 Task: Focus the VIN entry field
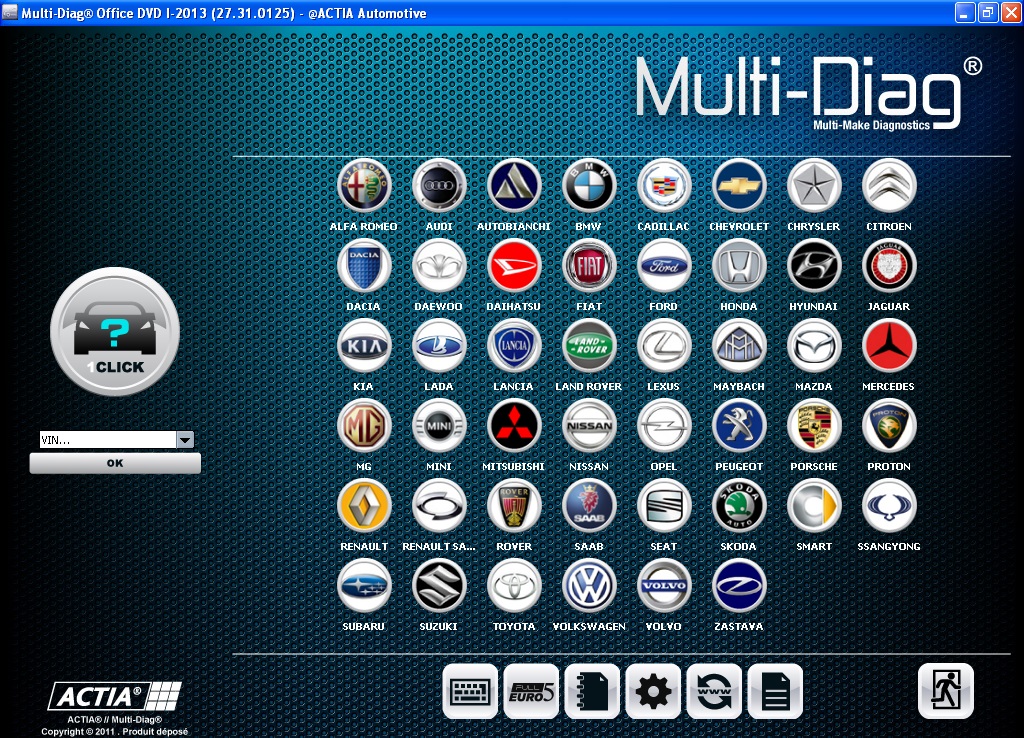tap(108, 440)
